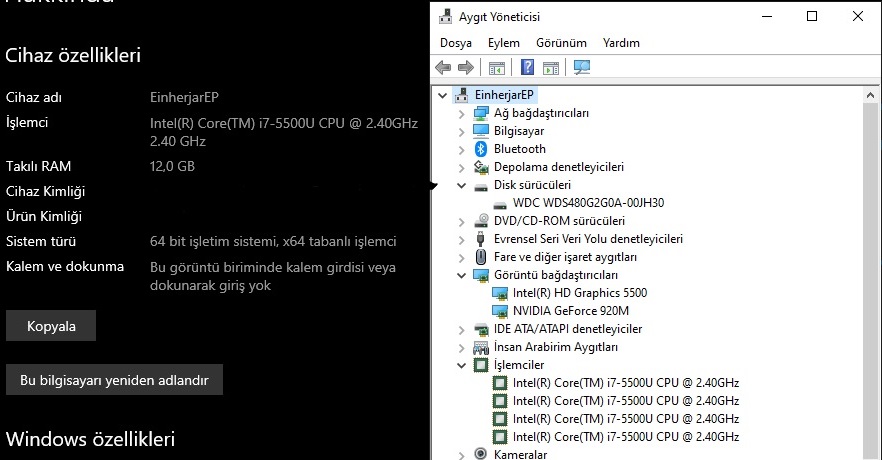Image resolution: width=882 pixels, height=460 pixels.
Task: Click the WDC WDS480G2G0A disk icon
Action: tap(500, 204)
